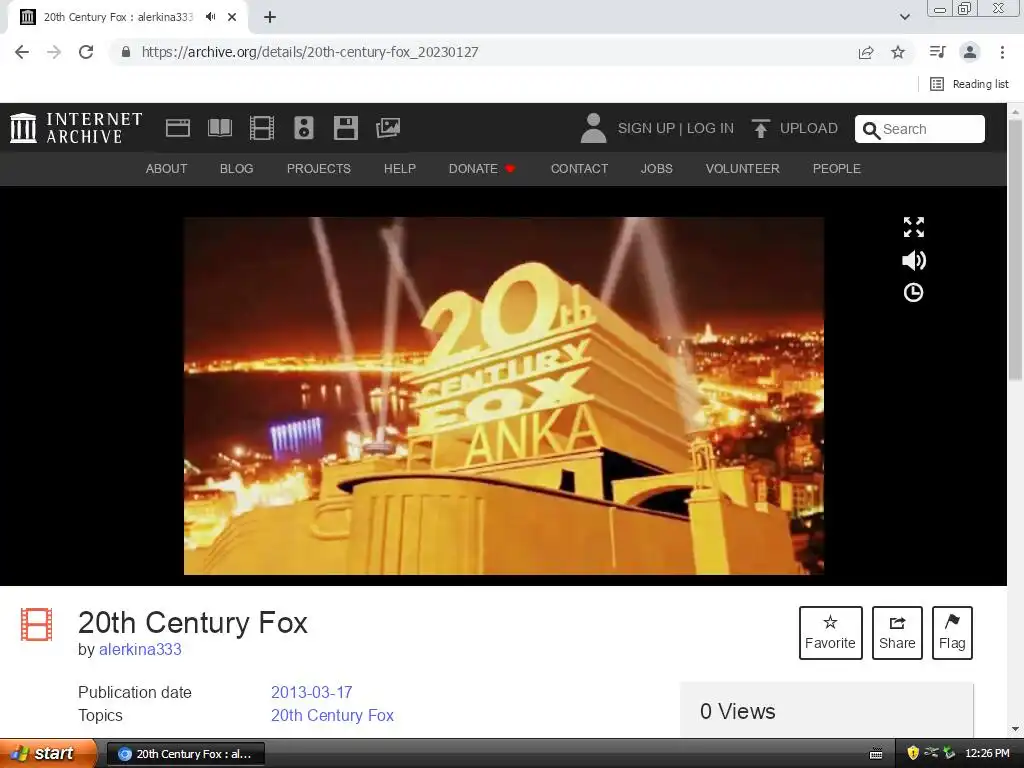Image resolution: width=1024 pixels, height=768 pixels.
Task: Open the Texts book icon
Action: point(219,128)
